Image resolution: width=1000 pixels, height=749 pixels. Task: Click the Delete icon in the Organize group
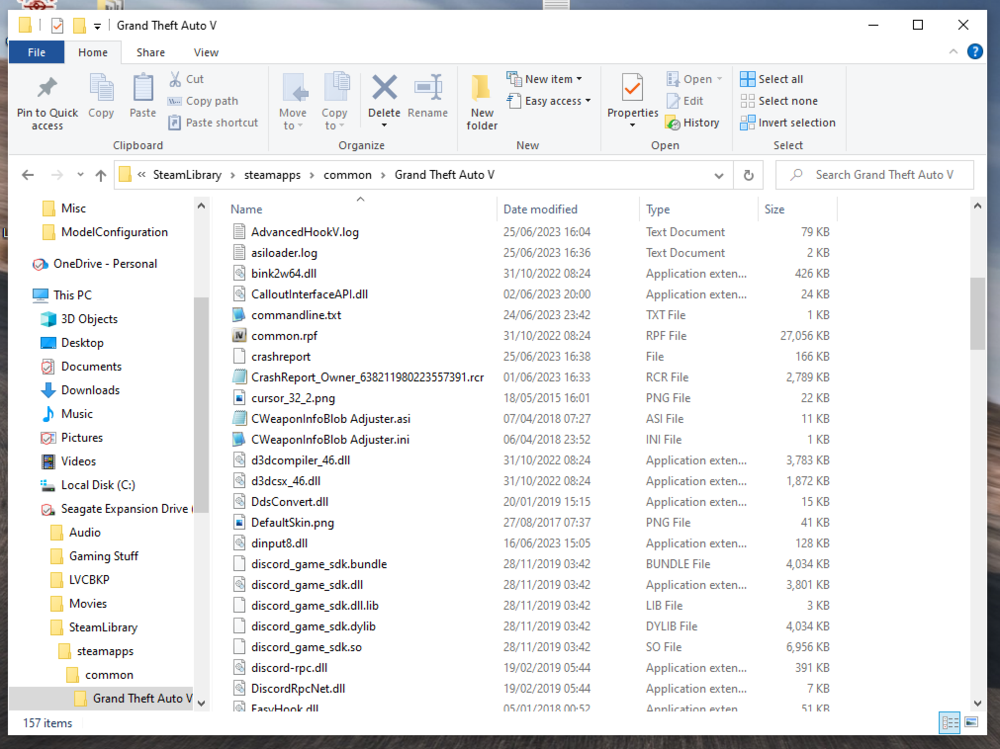tap(384, 97)
